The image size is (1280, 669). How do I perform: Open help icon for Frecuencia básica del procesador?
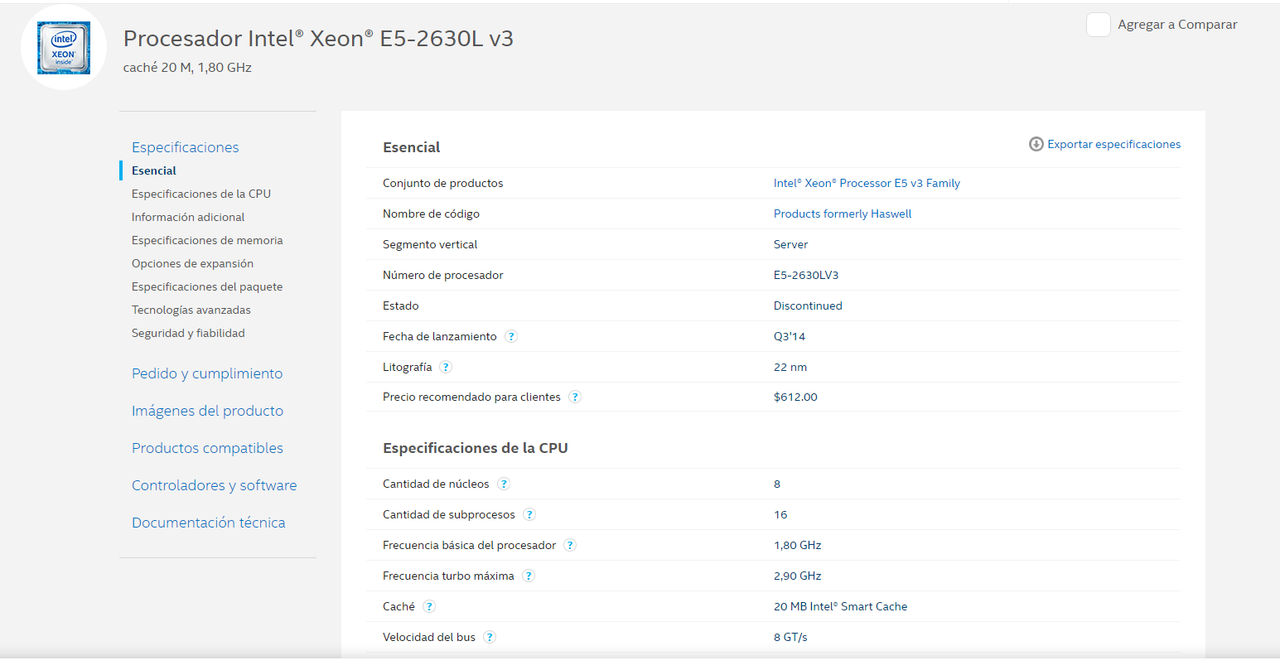tap(570, 545)
